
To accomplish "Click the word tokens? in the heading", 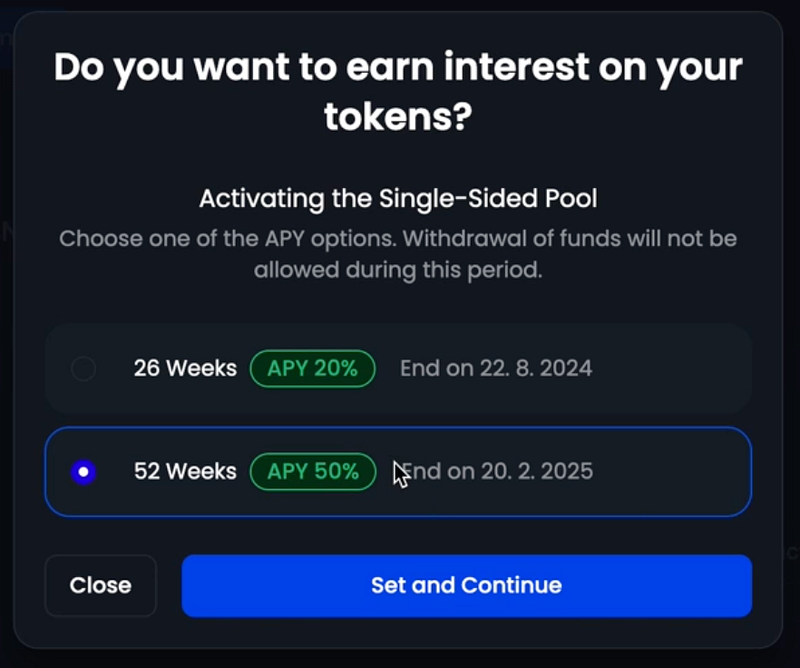I will (398, 117).
